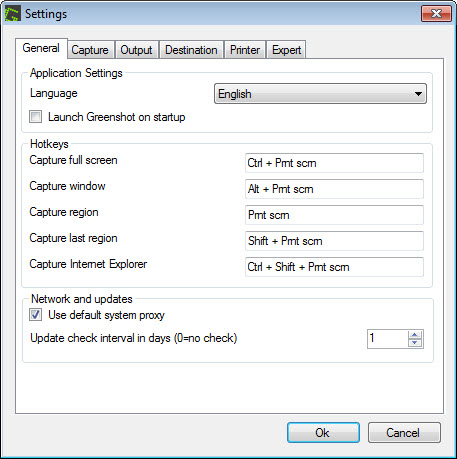Click the Cancel button
Screen dimensions: 457x459
pyautogui.click(x=404, y=433)
